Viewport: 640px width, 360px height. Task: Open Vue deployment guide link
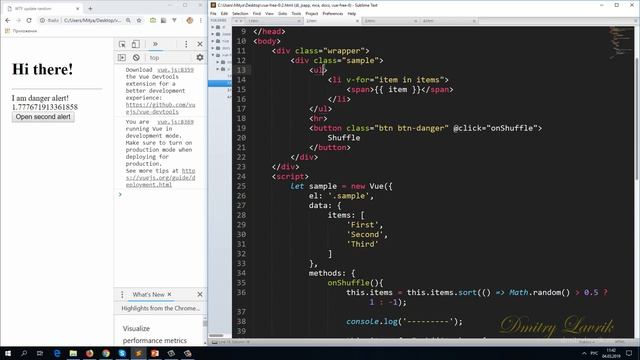160,178
